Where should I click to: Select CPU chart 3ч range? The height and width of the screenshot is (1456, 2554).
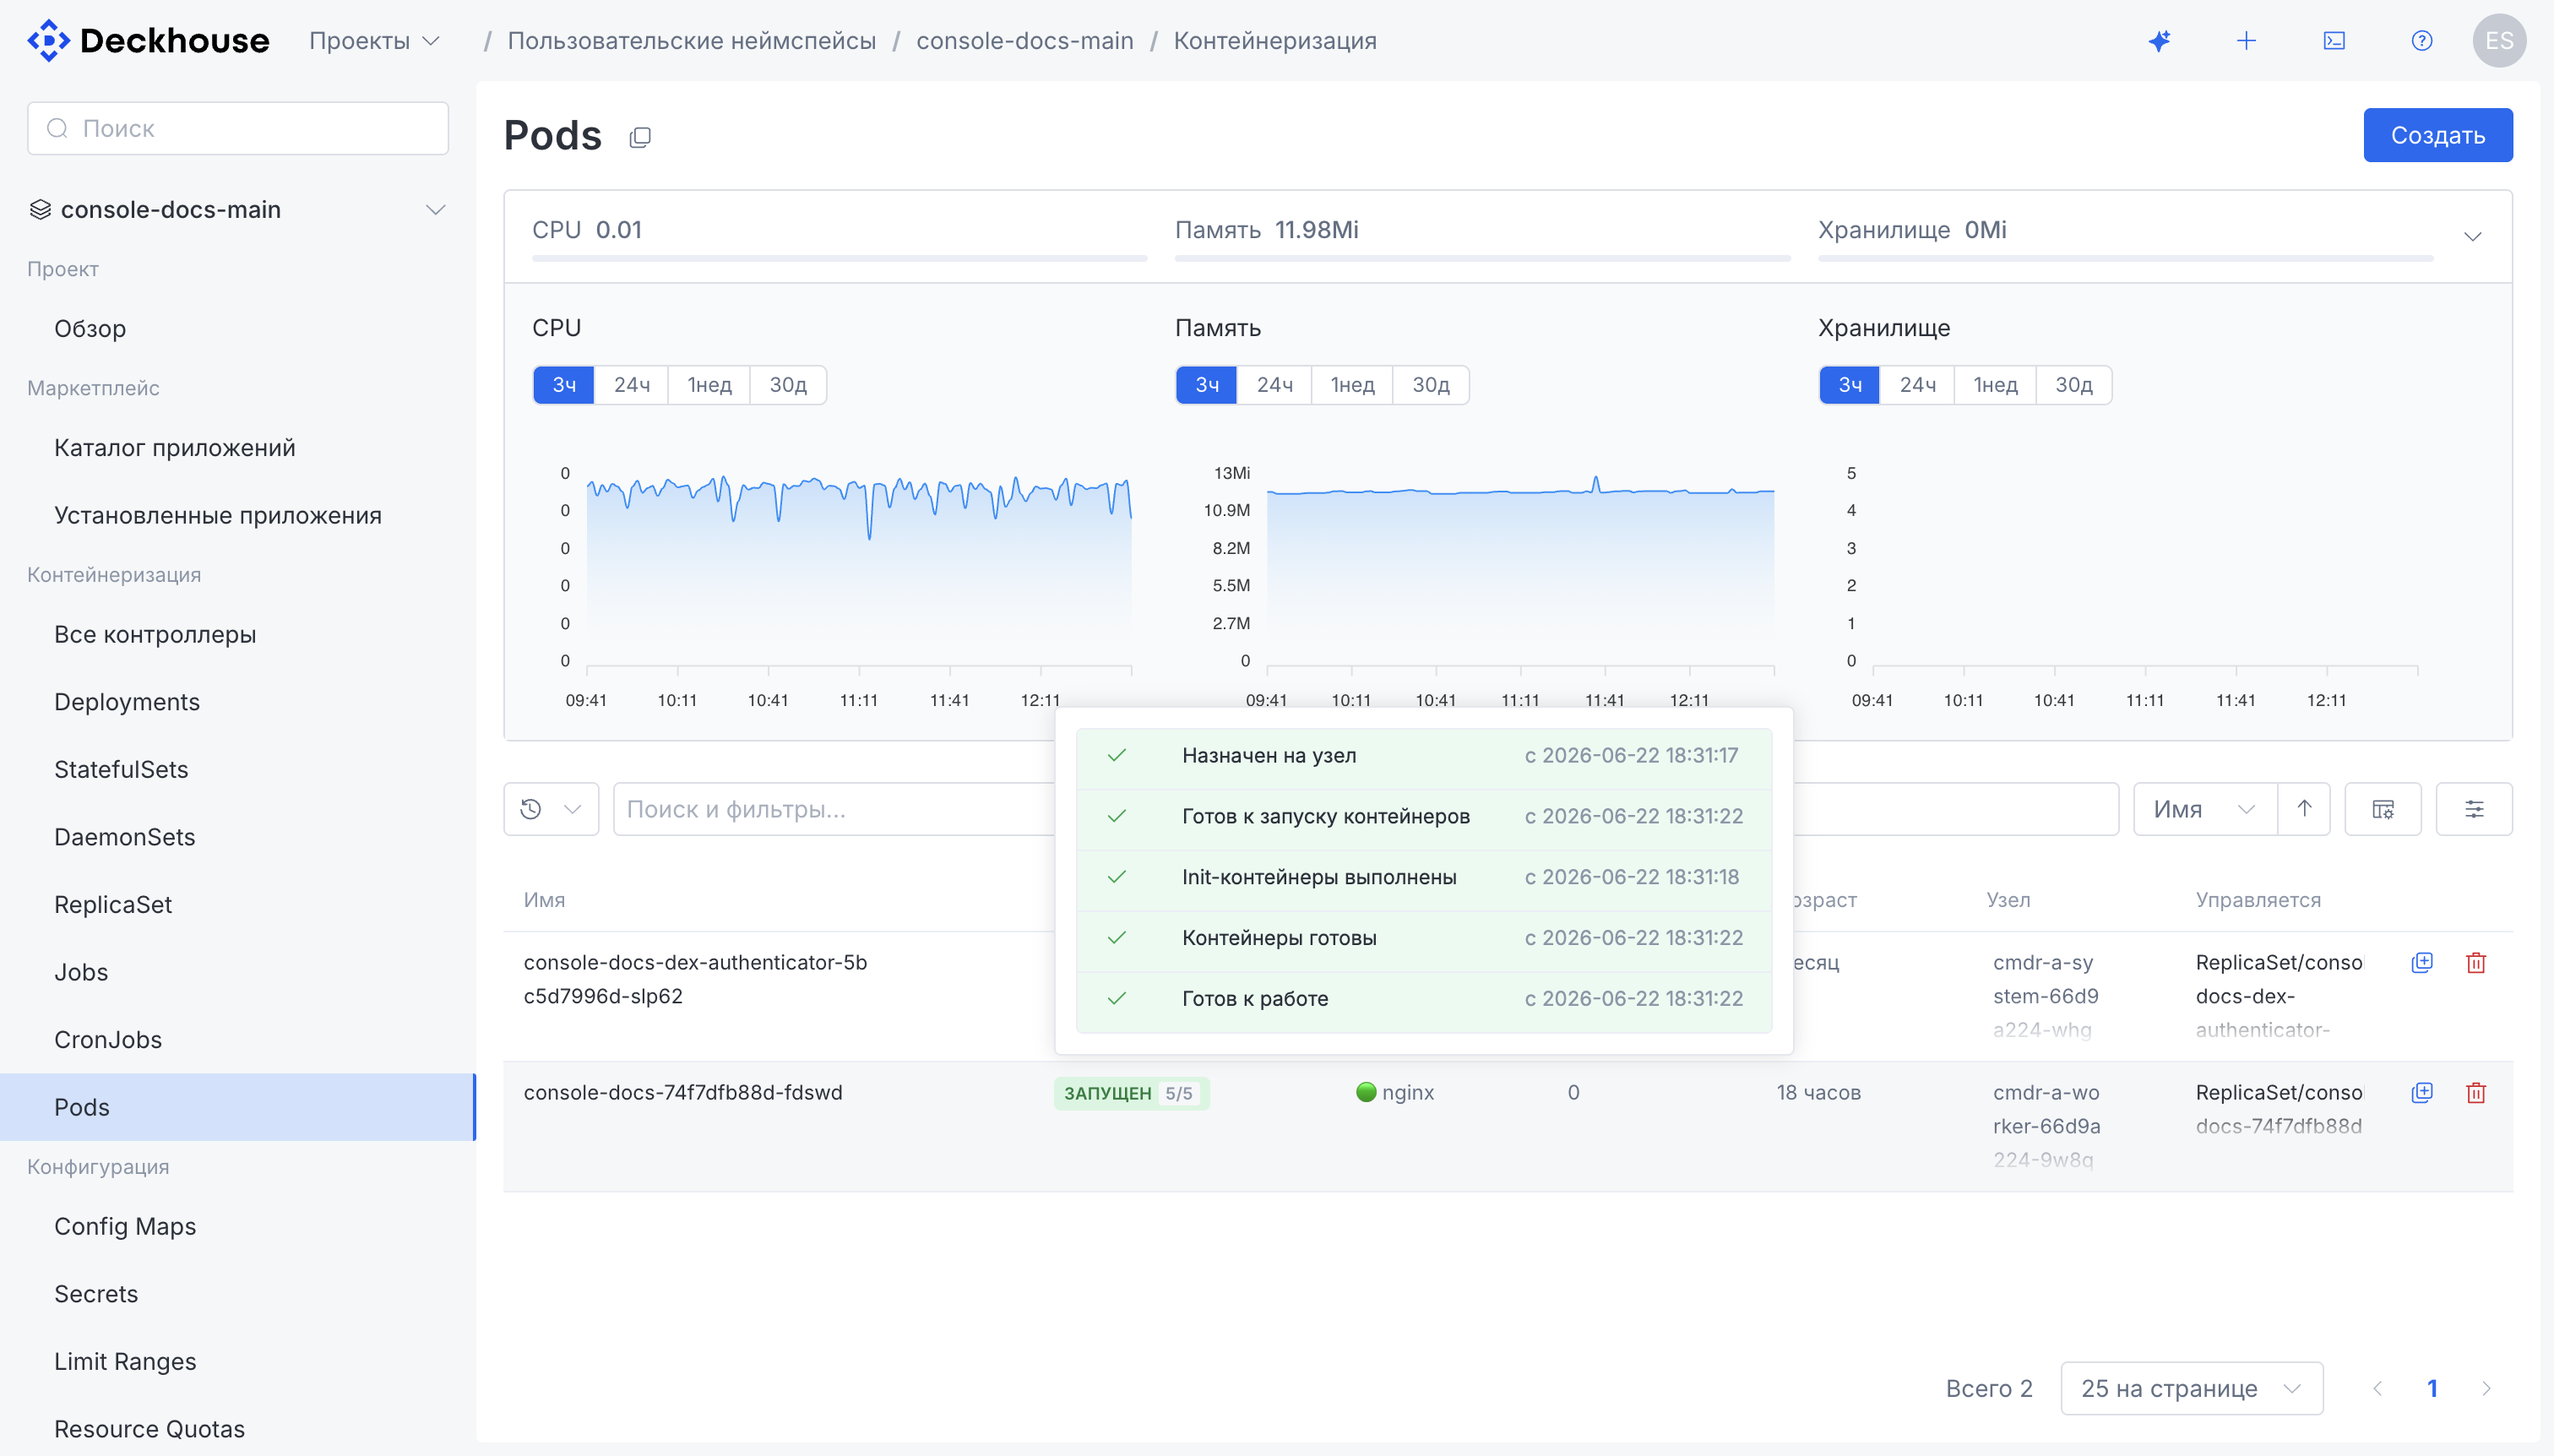[564, 385]
